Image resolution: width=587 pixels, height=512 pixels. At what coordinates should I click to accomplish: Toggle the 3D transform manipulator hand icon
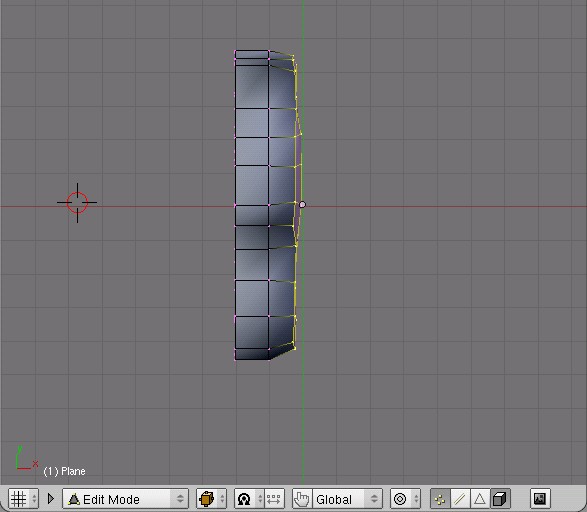click(x=302, y=499)
